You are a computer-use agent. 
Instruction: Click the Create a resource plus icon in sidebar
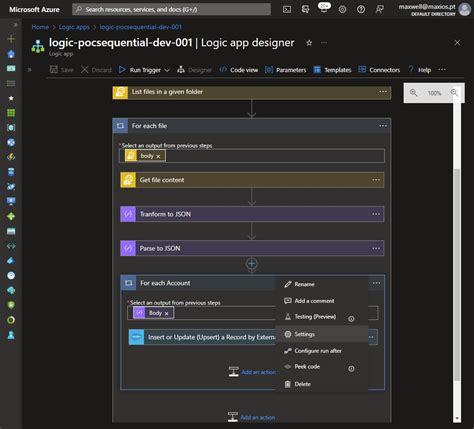point(11,39)
